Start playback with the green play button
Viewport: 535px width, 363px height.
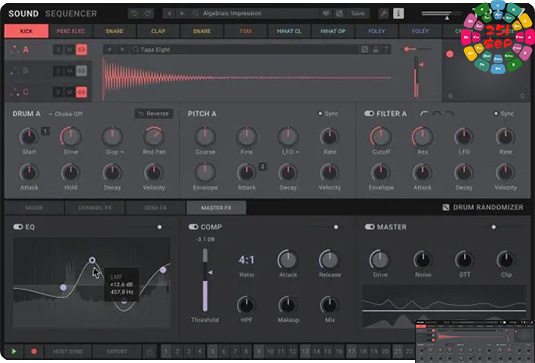(x=14, y=351)
